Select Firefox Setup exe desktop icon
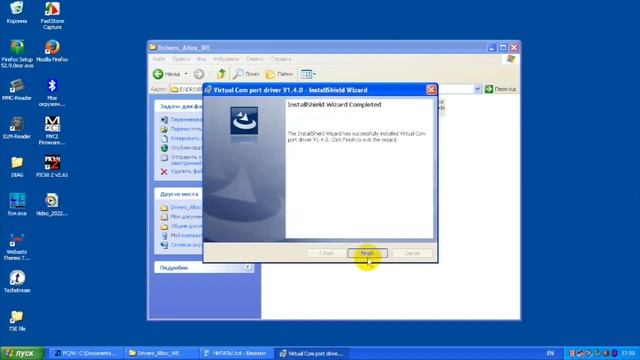Image resolution: width=640 pixels, height=360 pixels. [17, 54]
